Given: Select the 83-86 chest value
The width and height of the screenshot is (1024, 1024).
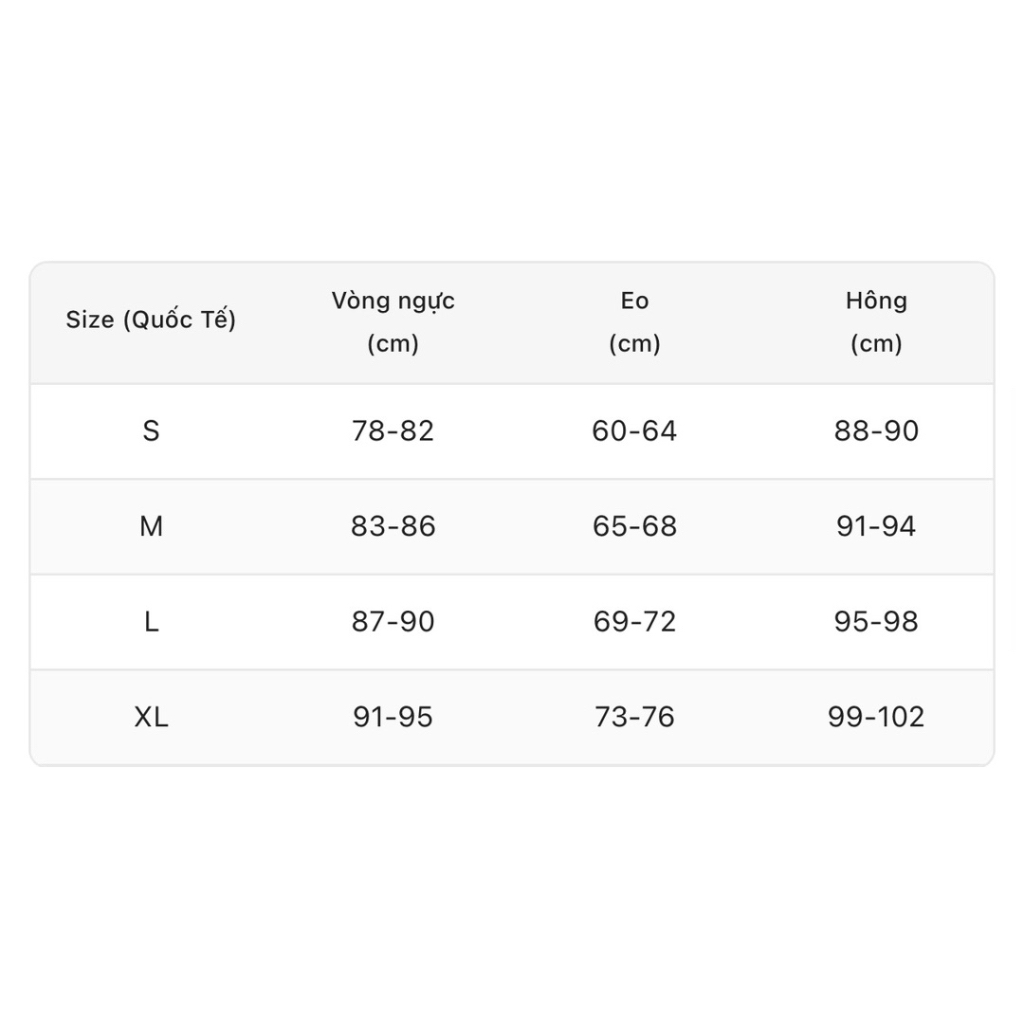Looking at the screenshot, I should 393,526.
